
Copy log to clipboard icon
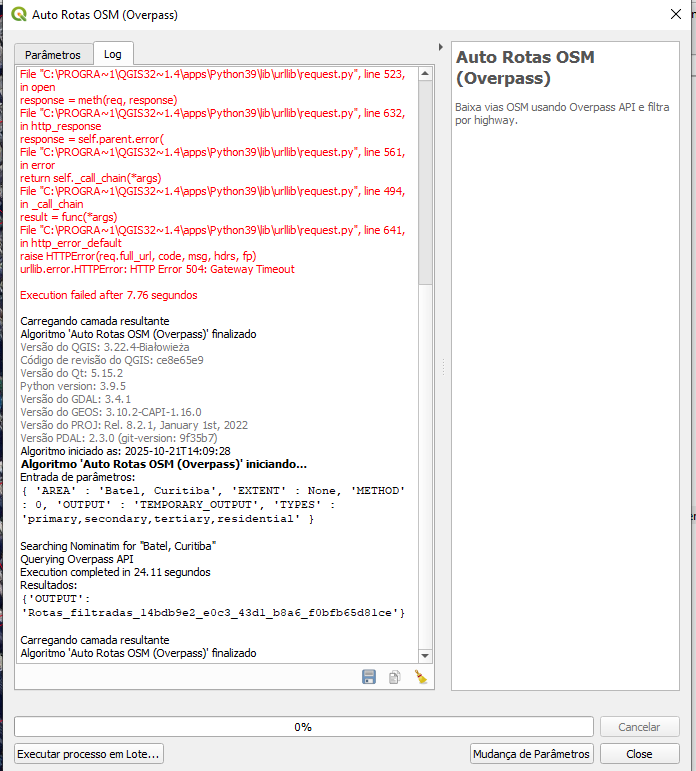pyautogui.click(x=394, y=677)
